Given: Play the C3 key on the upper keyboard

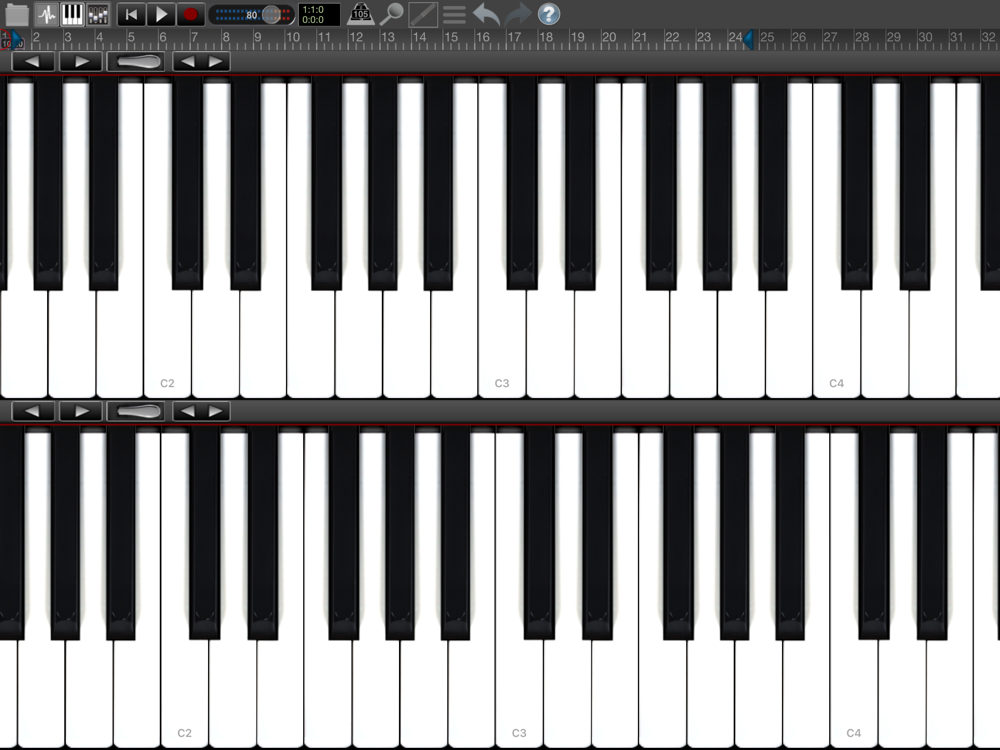Looking at the screenshot, I should [502, 344].
